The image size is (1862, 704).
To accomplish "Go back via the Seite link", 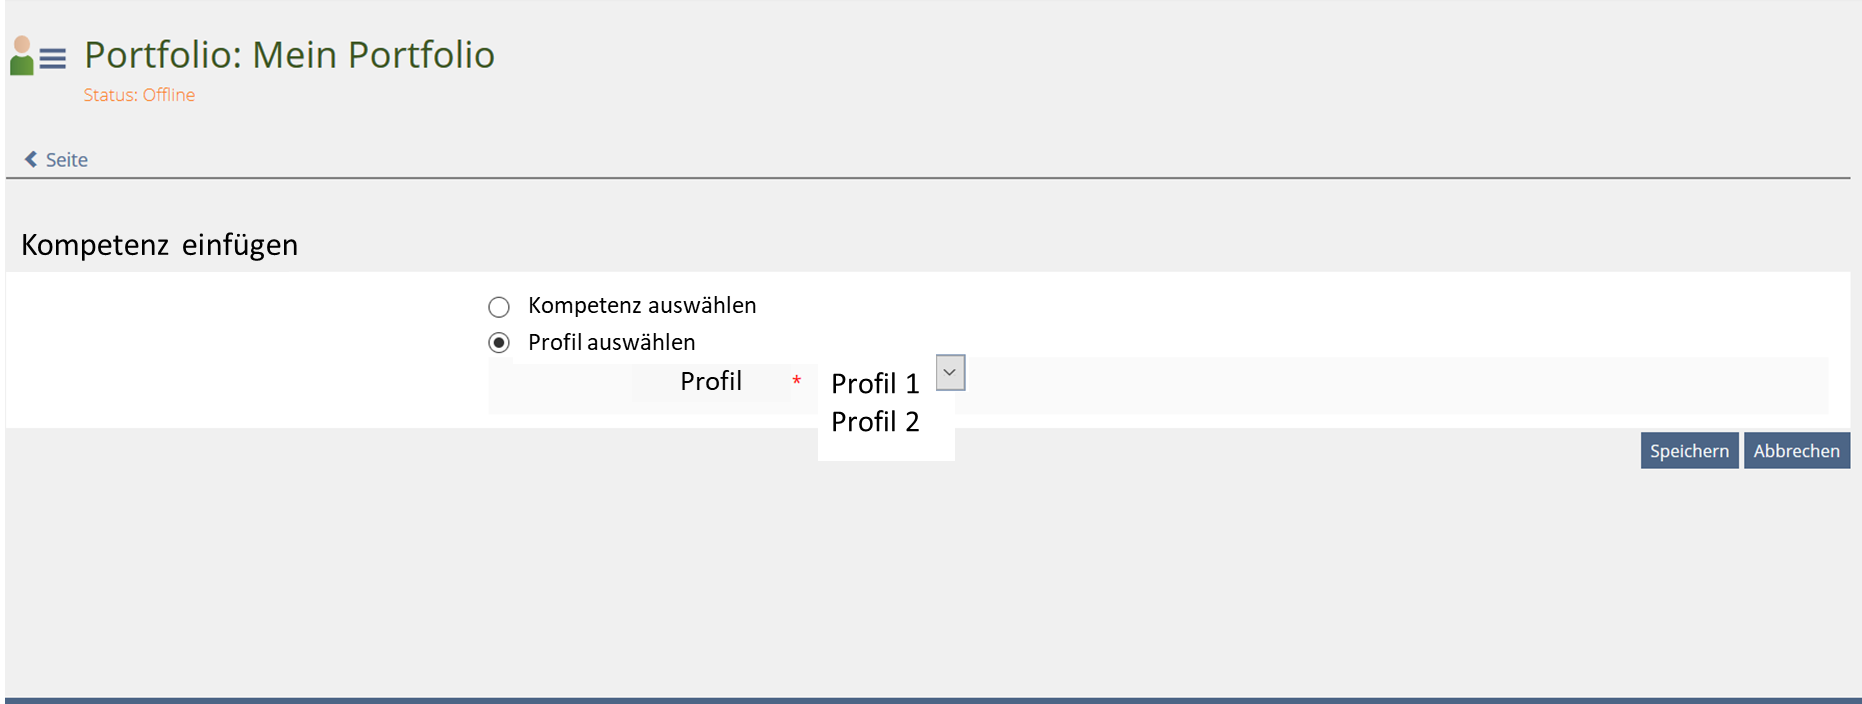I will 66,160.
